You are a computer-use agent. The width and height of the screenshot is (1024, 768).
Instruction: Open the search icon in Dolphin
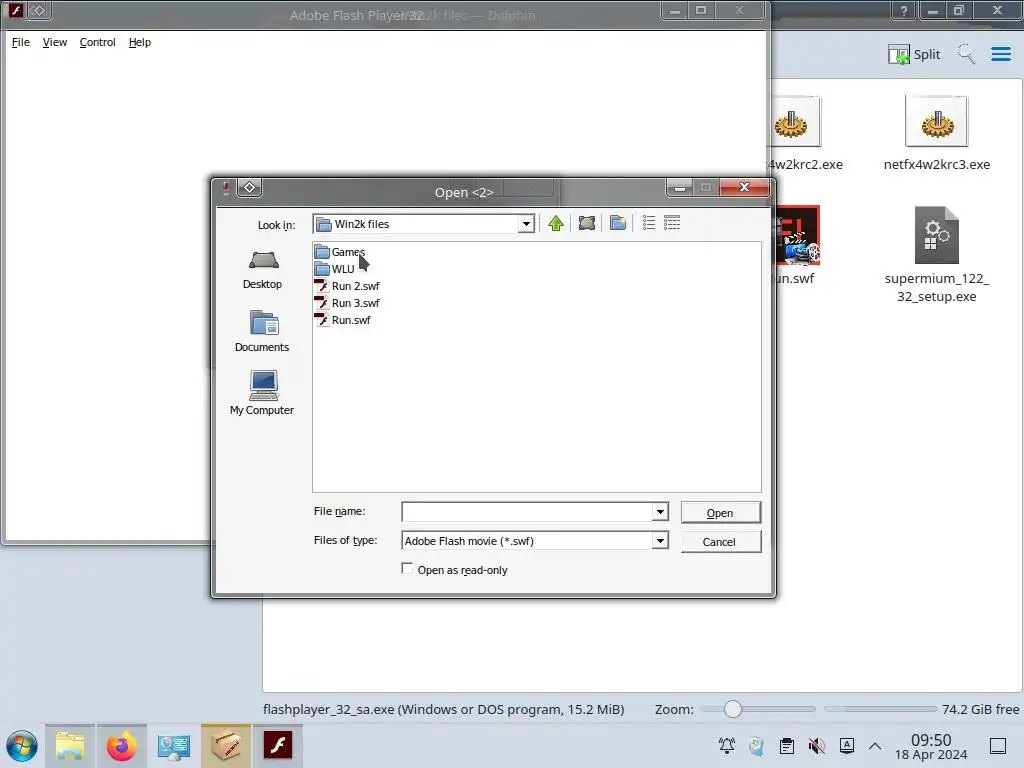pos(967,54)
